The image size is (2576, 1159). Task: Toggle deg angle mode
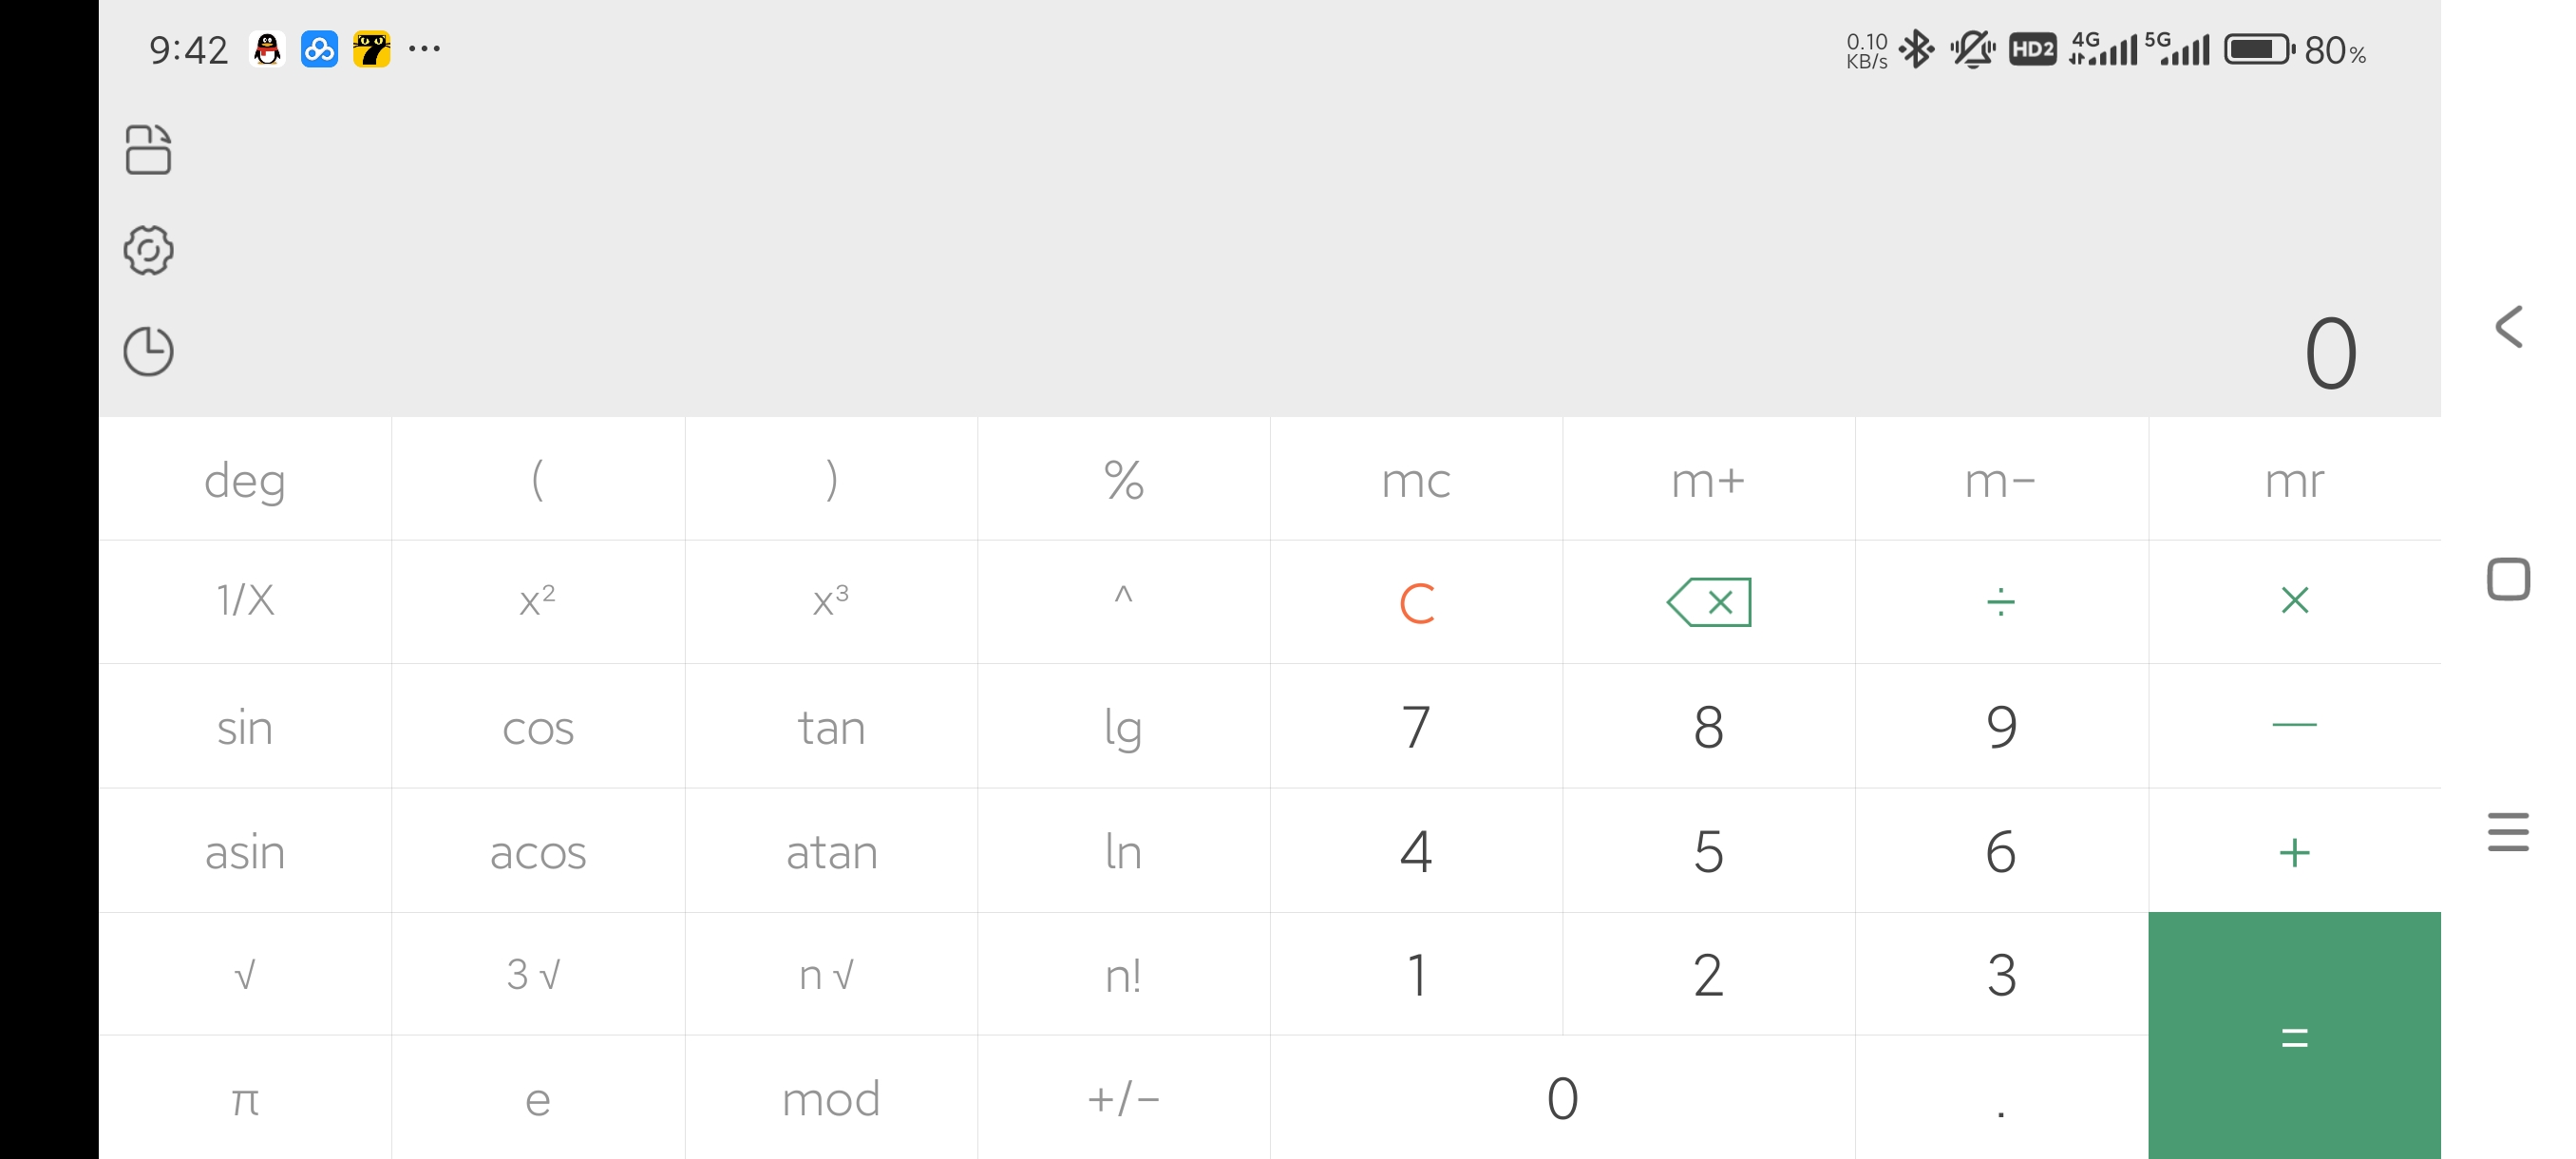[245, 480]
